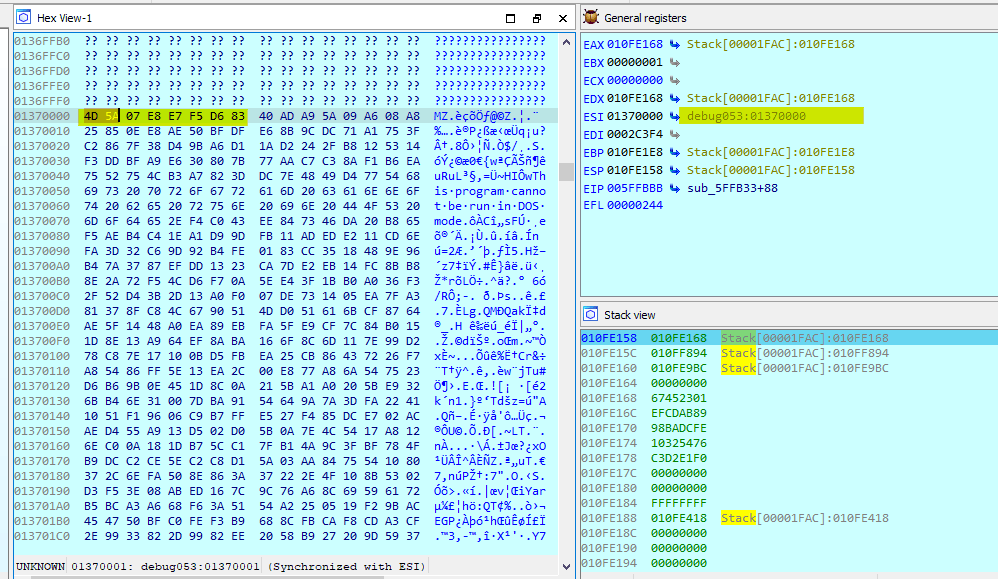Click the General registers bug icon

click(591, 17)
